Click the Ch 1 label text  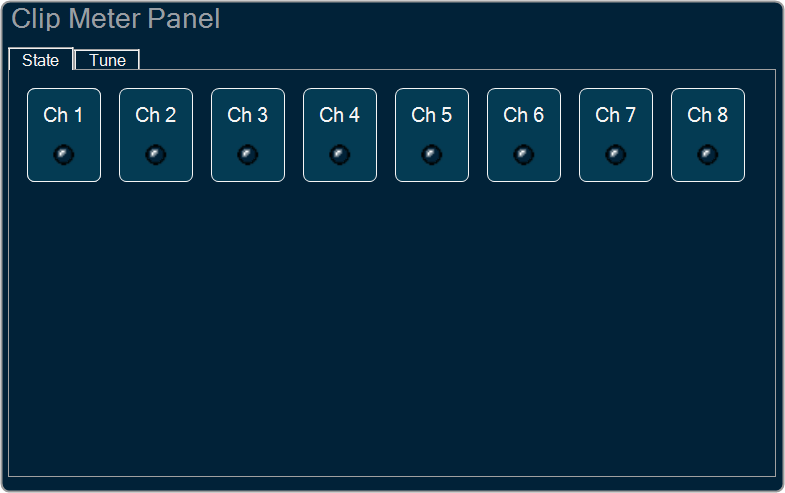click(x=63, y=115)
